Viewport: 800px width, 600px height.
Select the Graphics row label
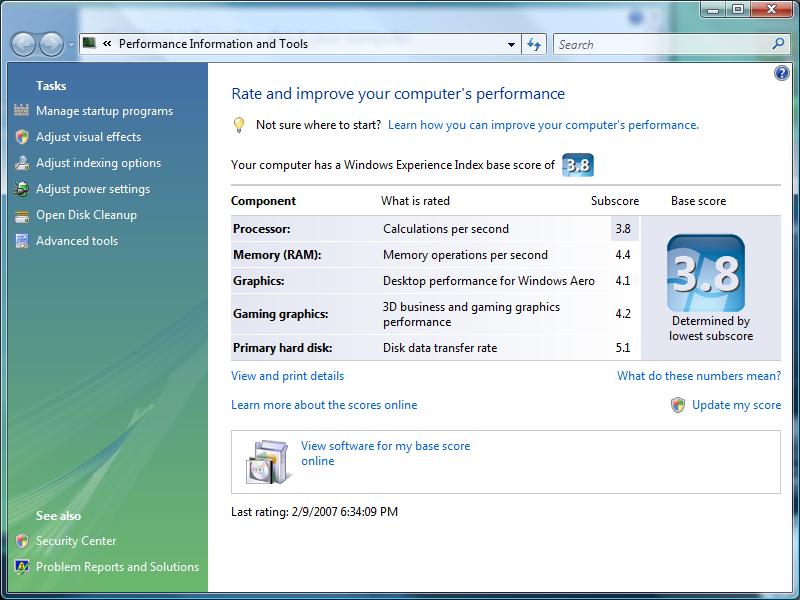(x=259, y=281)
